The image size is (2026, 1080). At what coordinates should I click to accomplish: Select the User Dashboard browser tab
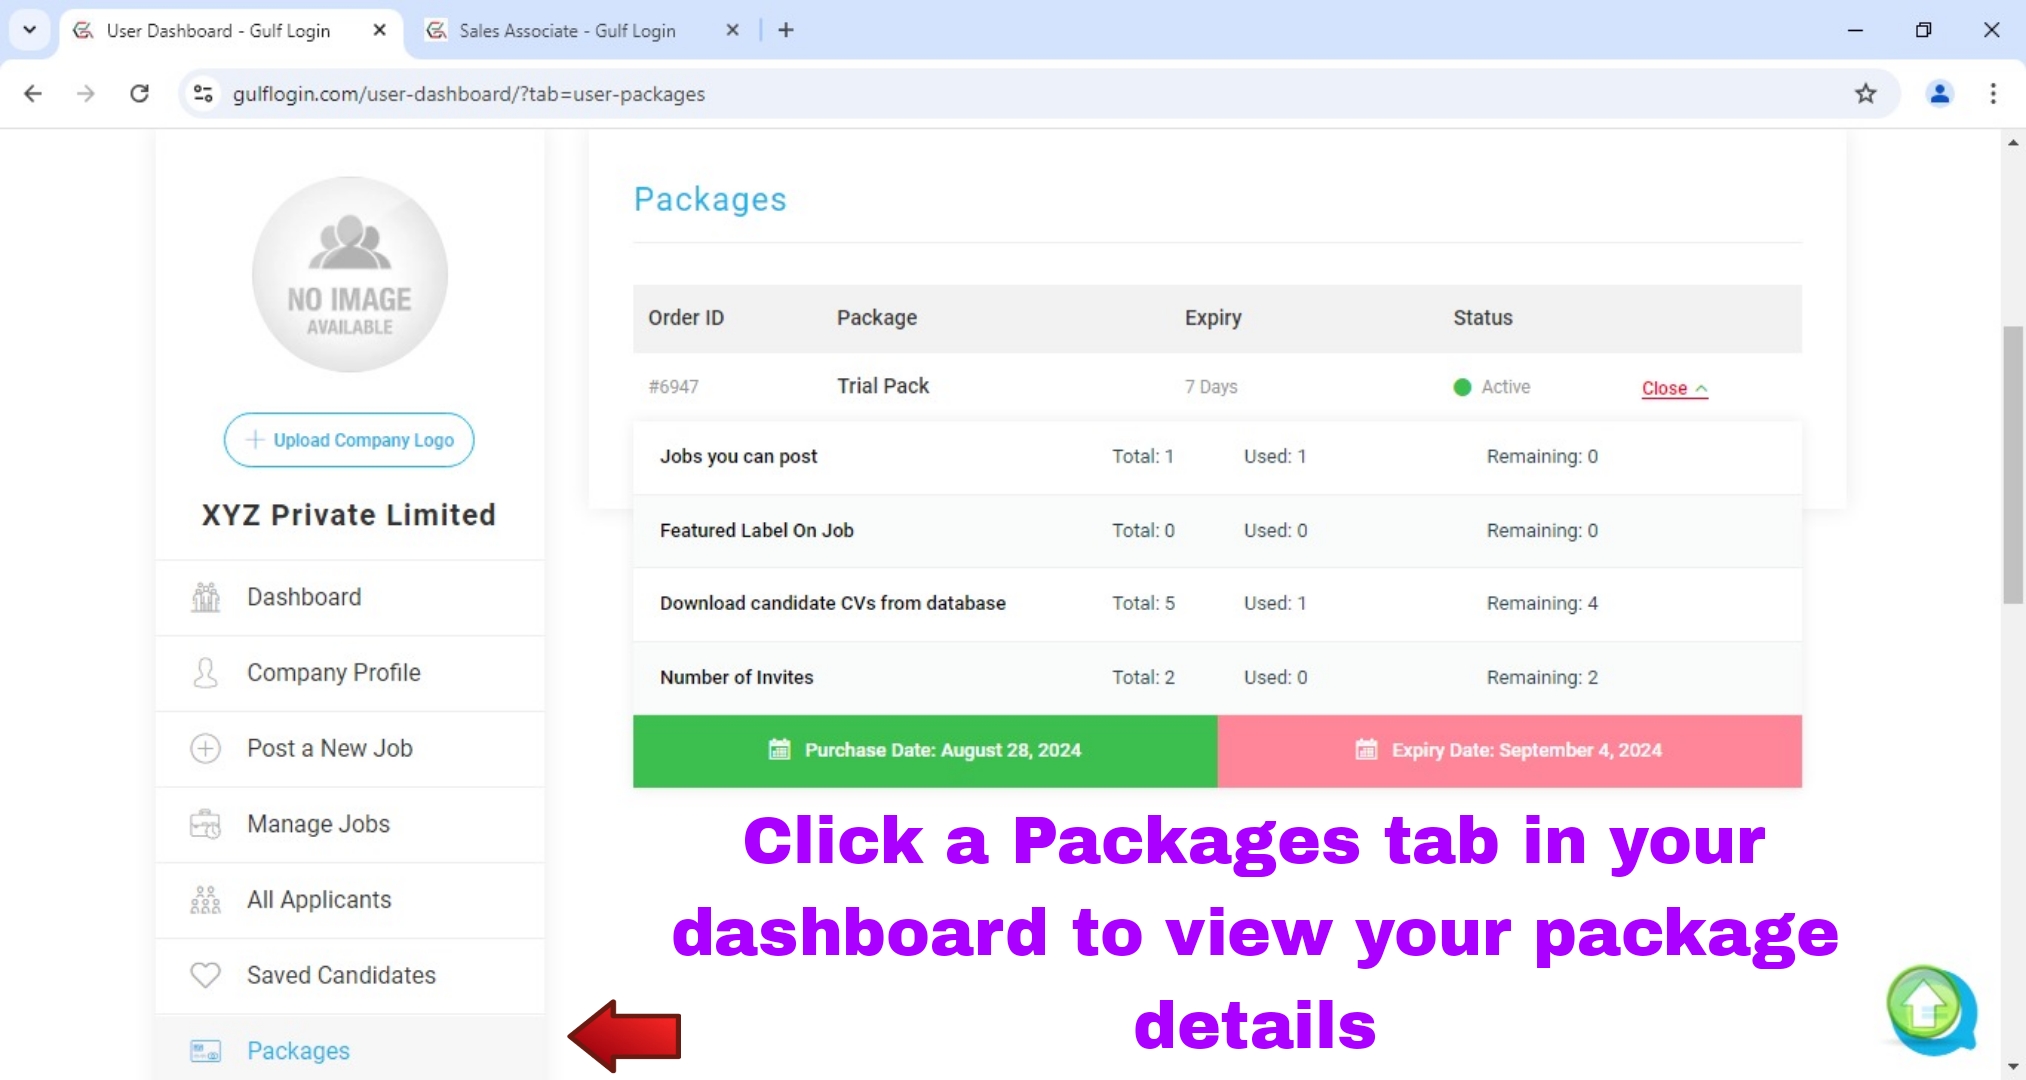pos(218,30)
